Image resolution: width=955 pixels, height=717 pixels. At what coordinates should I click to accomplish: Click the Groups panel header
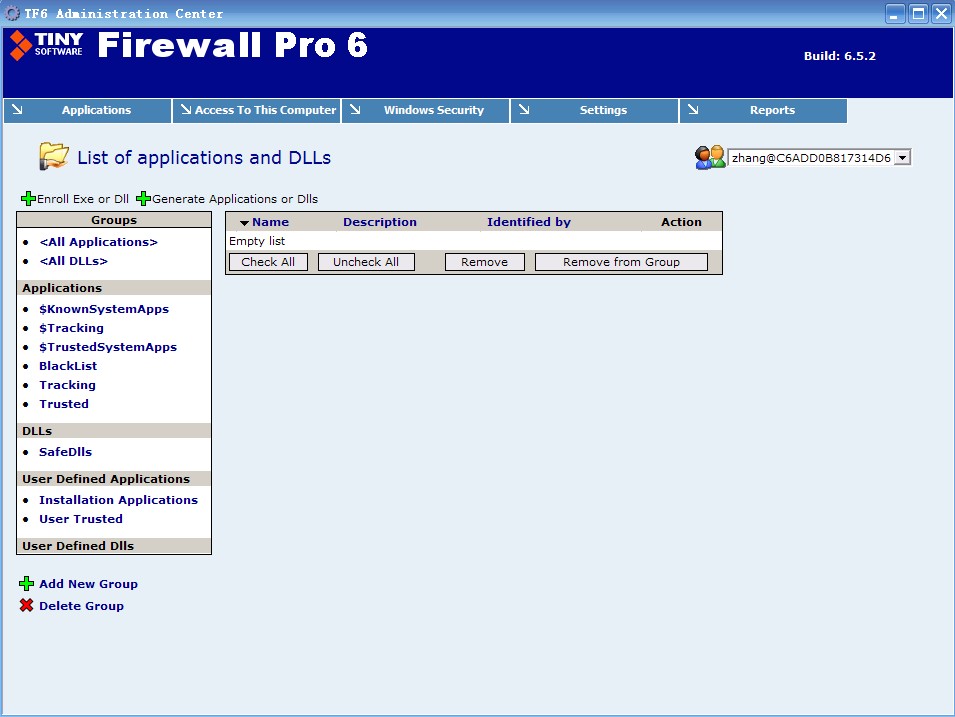[114, 220]
